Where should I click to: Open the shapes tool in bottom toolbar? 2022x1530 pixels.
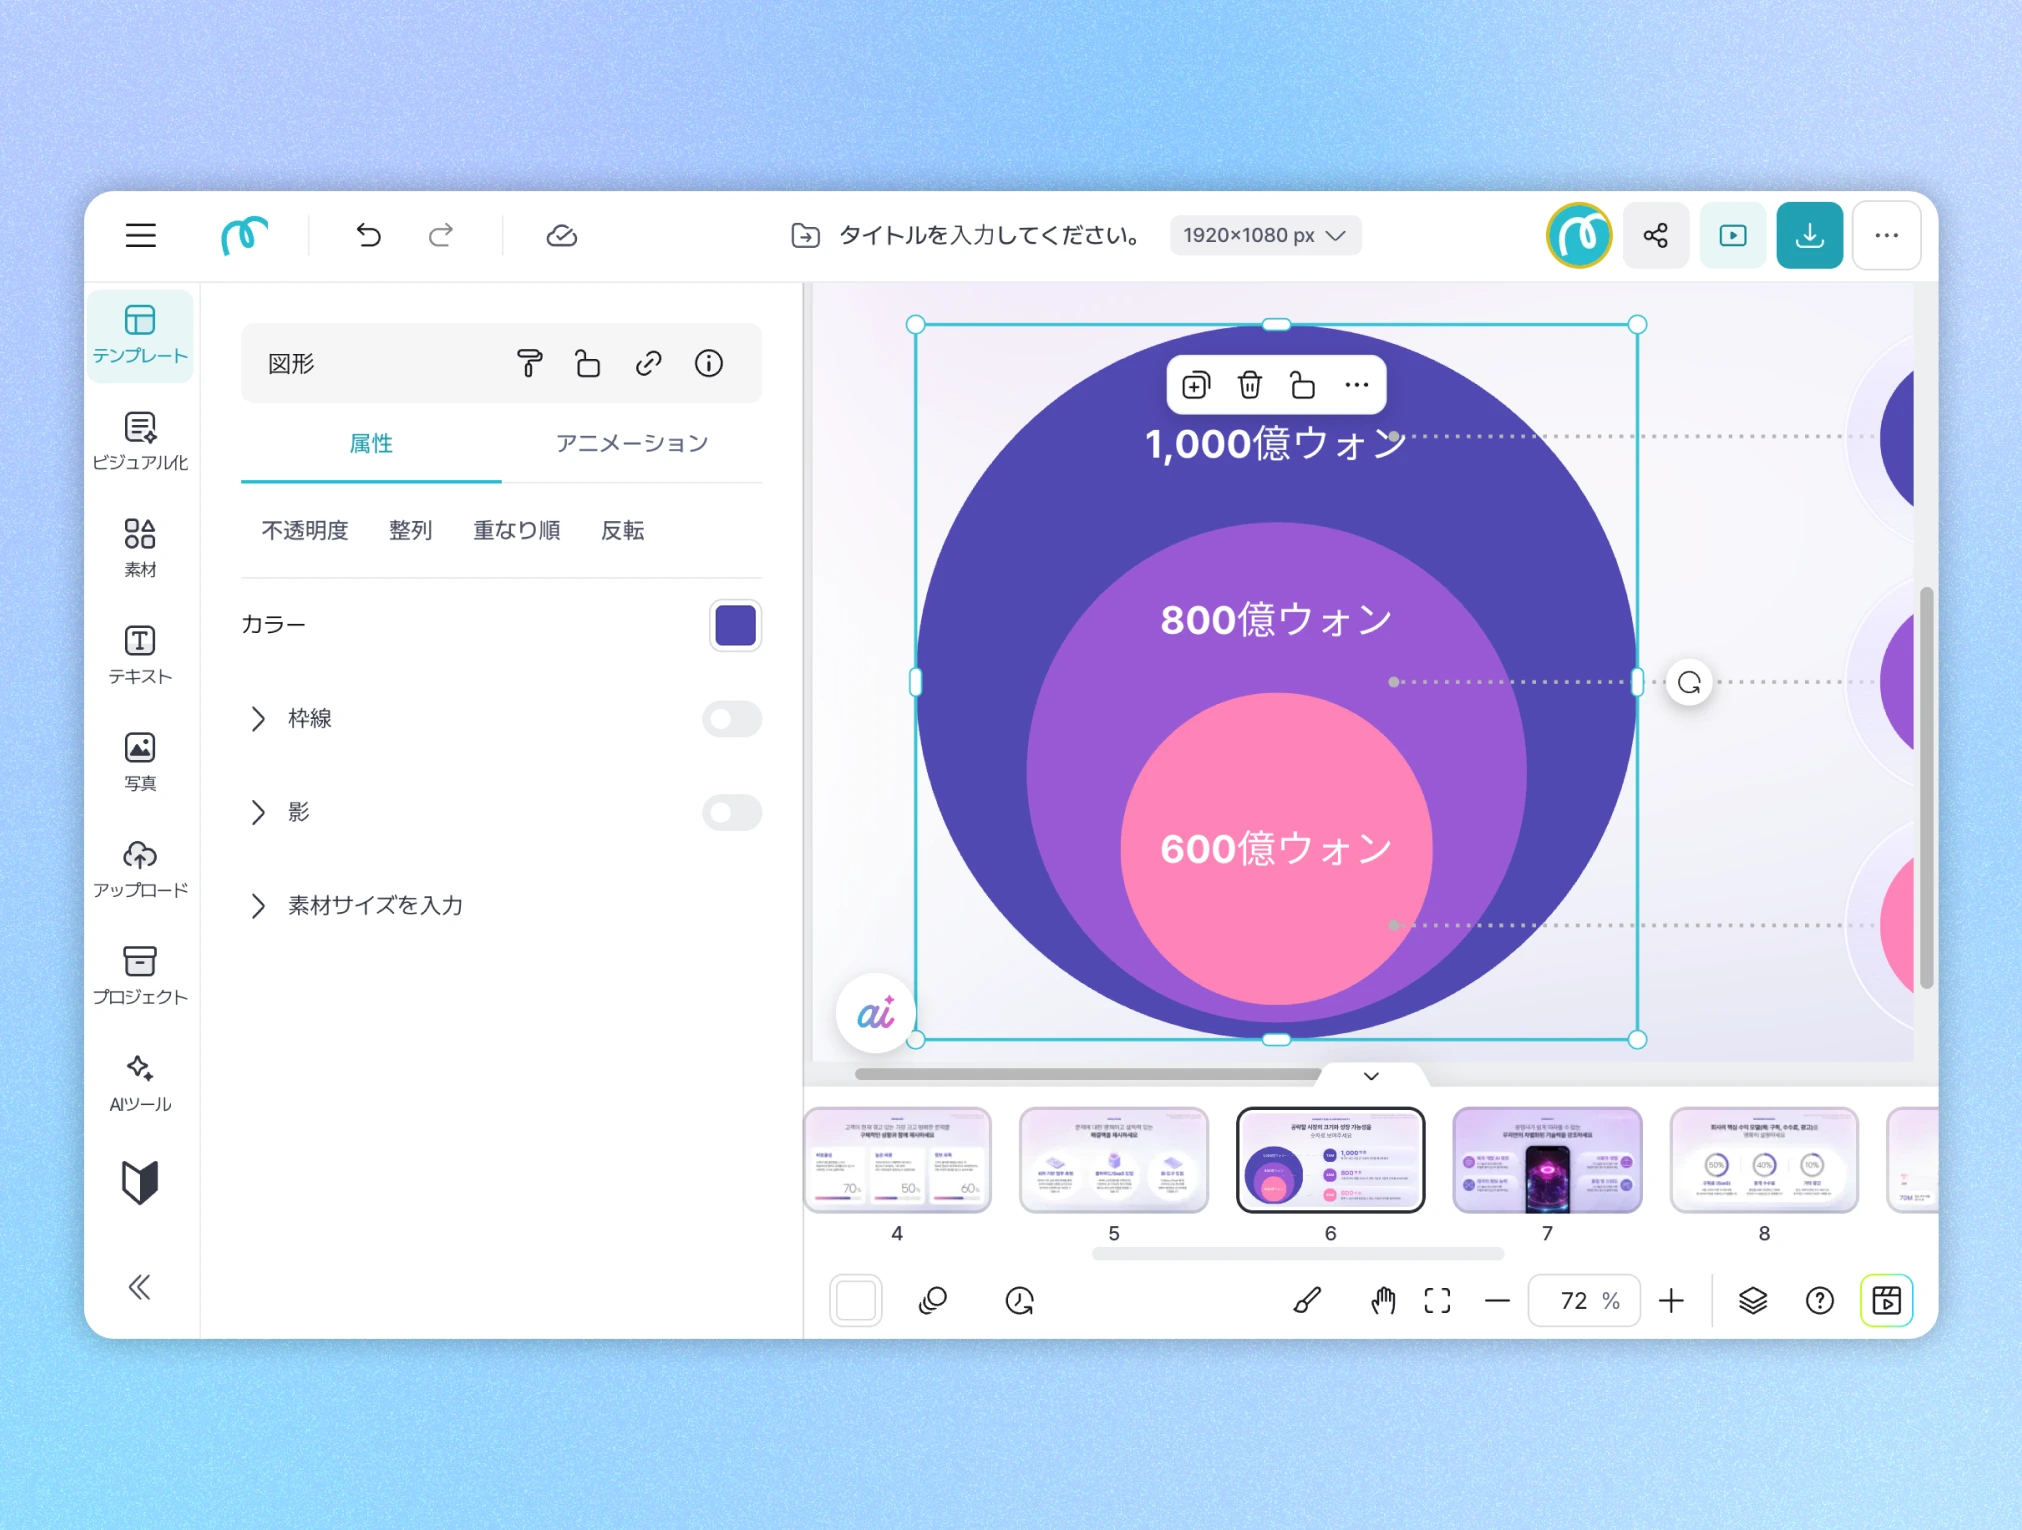tap(933, 1300)
